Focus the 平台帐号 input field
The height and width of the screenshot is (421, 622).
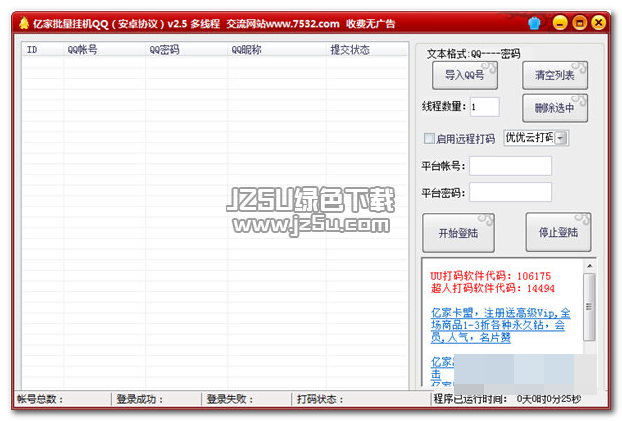coord(510,166)
